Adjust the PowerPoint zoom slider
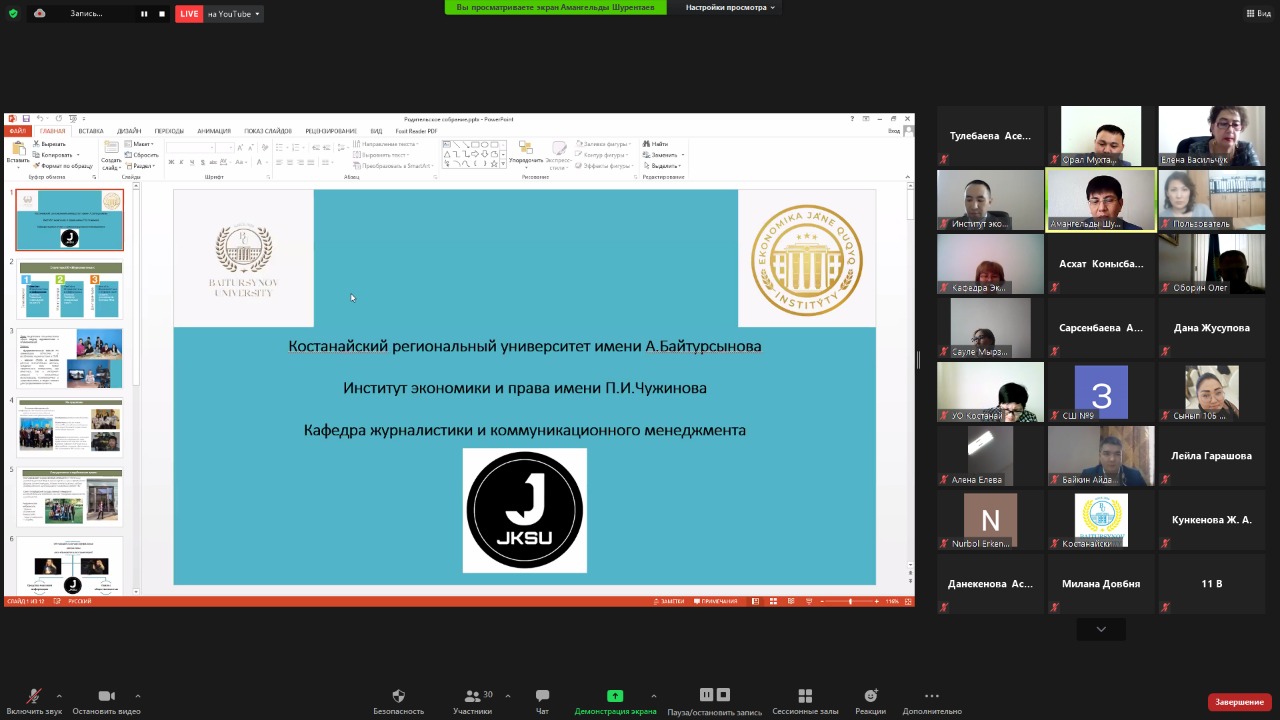 tap(851, 601)
